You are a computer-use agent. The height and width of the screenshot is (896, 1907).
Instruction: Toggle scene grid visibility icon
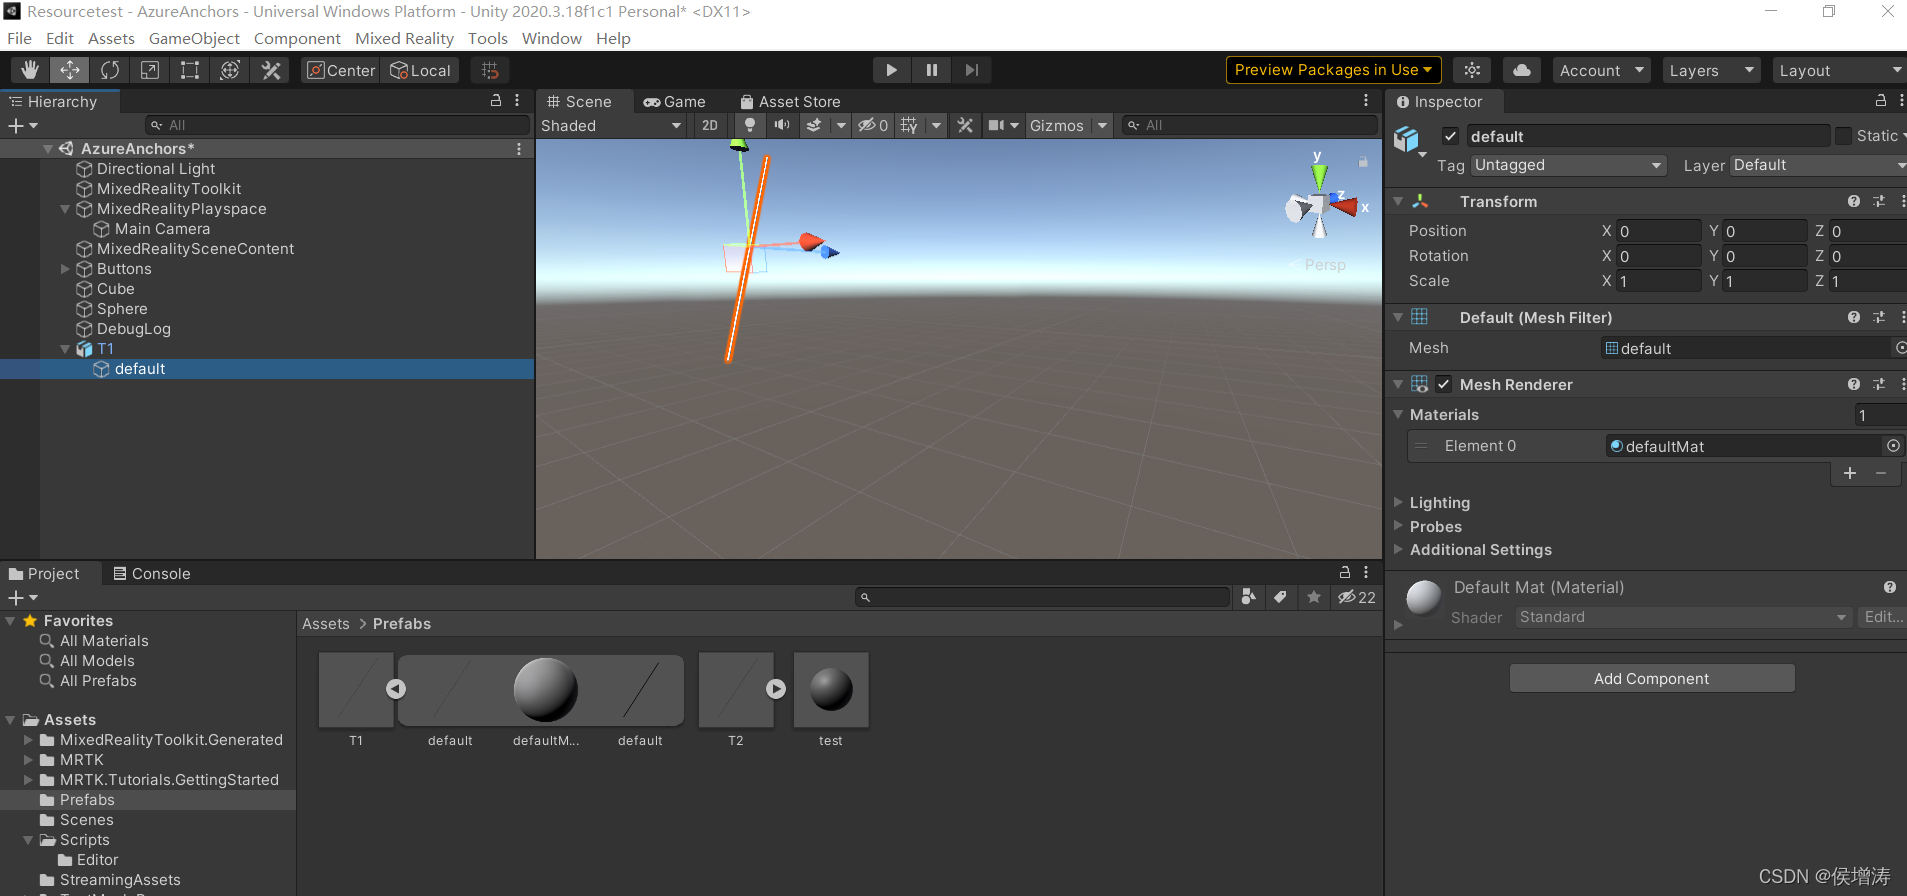tap(909, 125)
